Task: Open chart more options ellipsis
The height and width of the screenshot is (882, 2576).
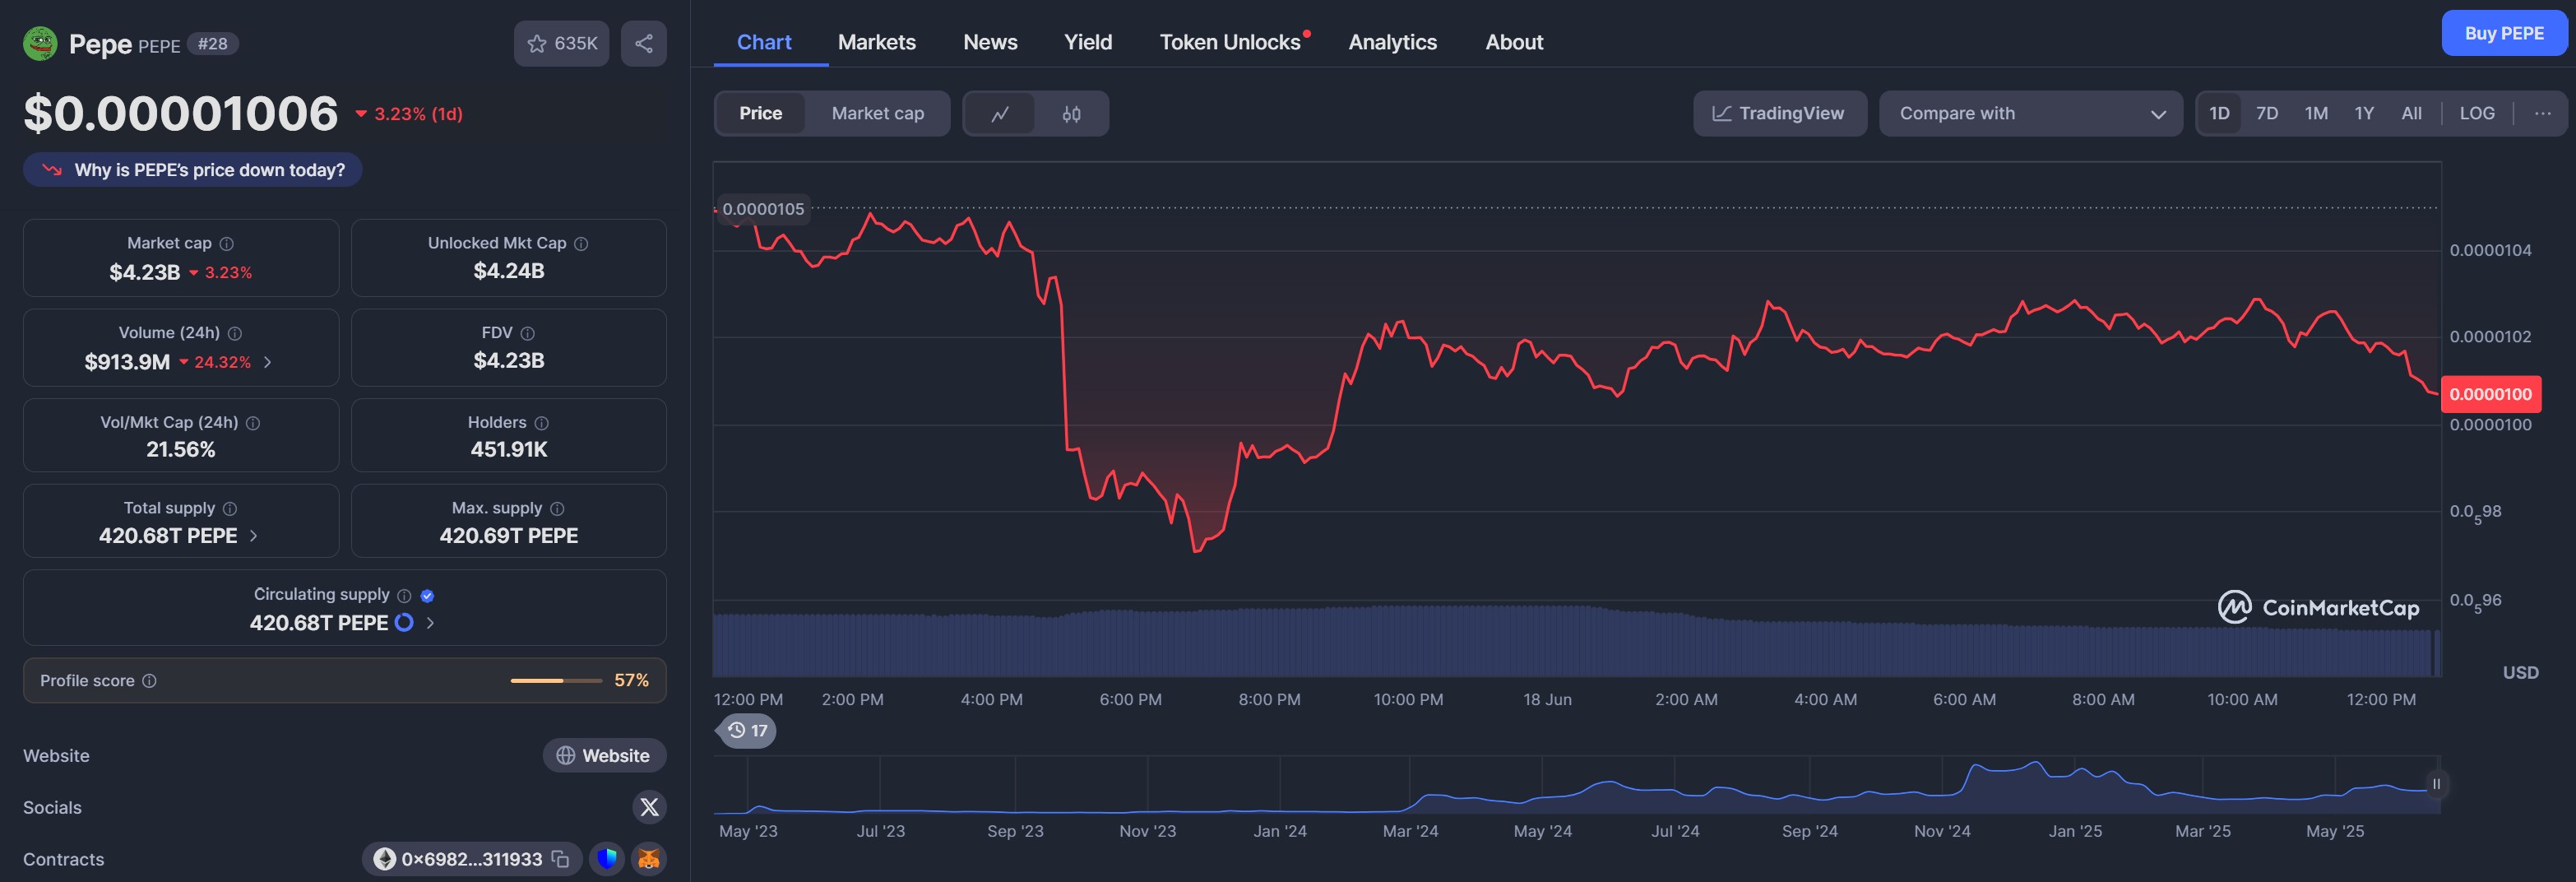Action: (2542, 113)
